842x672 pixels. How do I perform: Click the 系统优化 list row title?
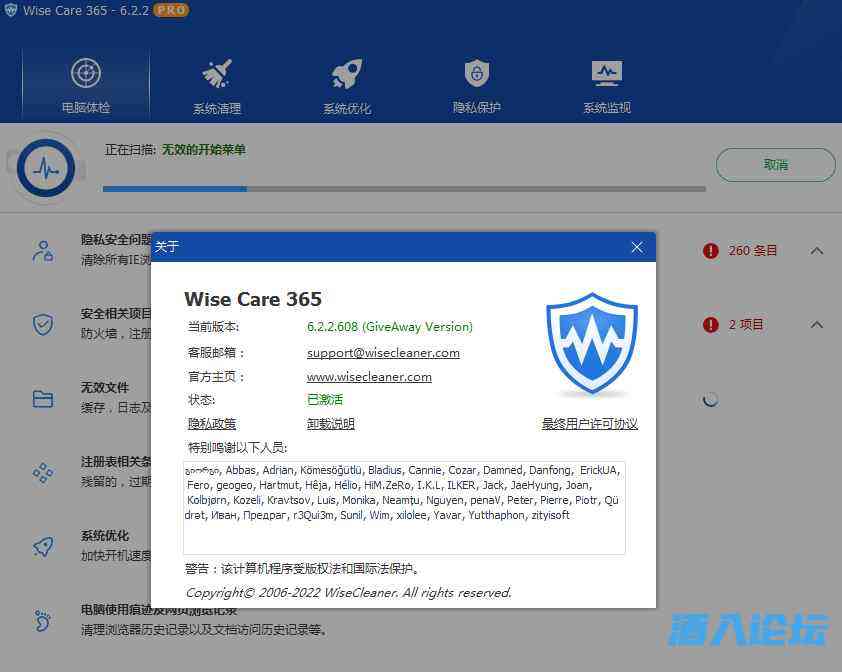point(105,536)
